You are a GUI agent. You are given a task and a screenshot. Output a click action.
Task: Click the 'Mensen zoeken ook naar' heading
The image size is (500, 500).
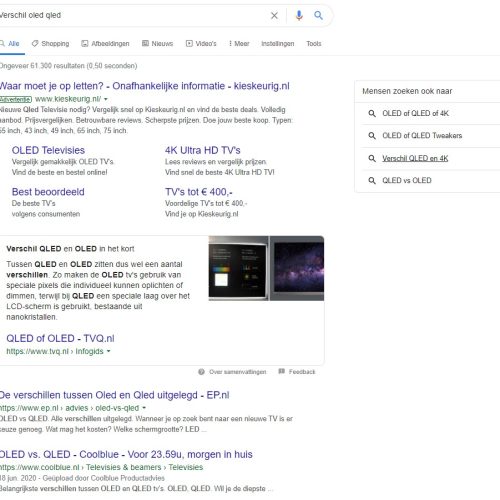pos(407,91)
